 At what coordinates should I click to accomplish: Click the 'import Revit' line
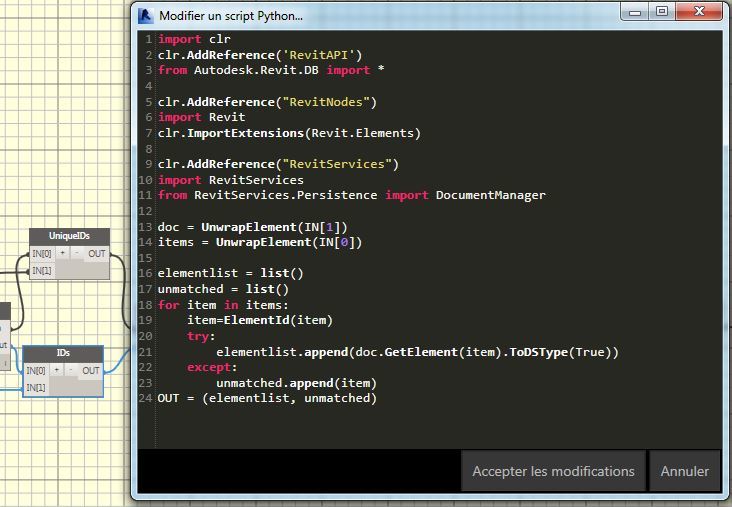202,117
